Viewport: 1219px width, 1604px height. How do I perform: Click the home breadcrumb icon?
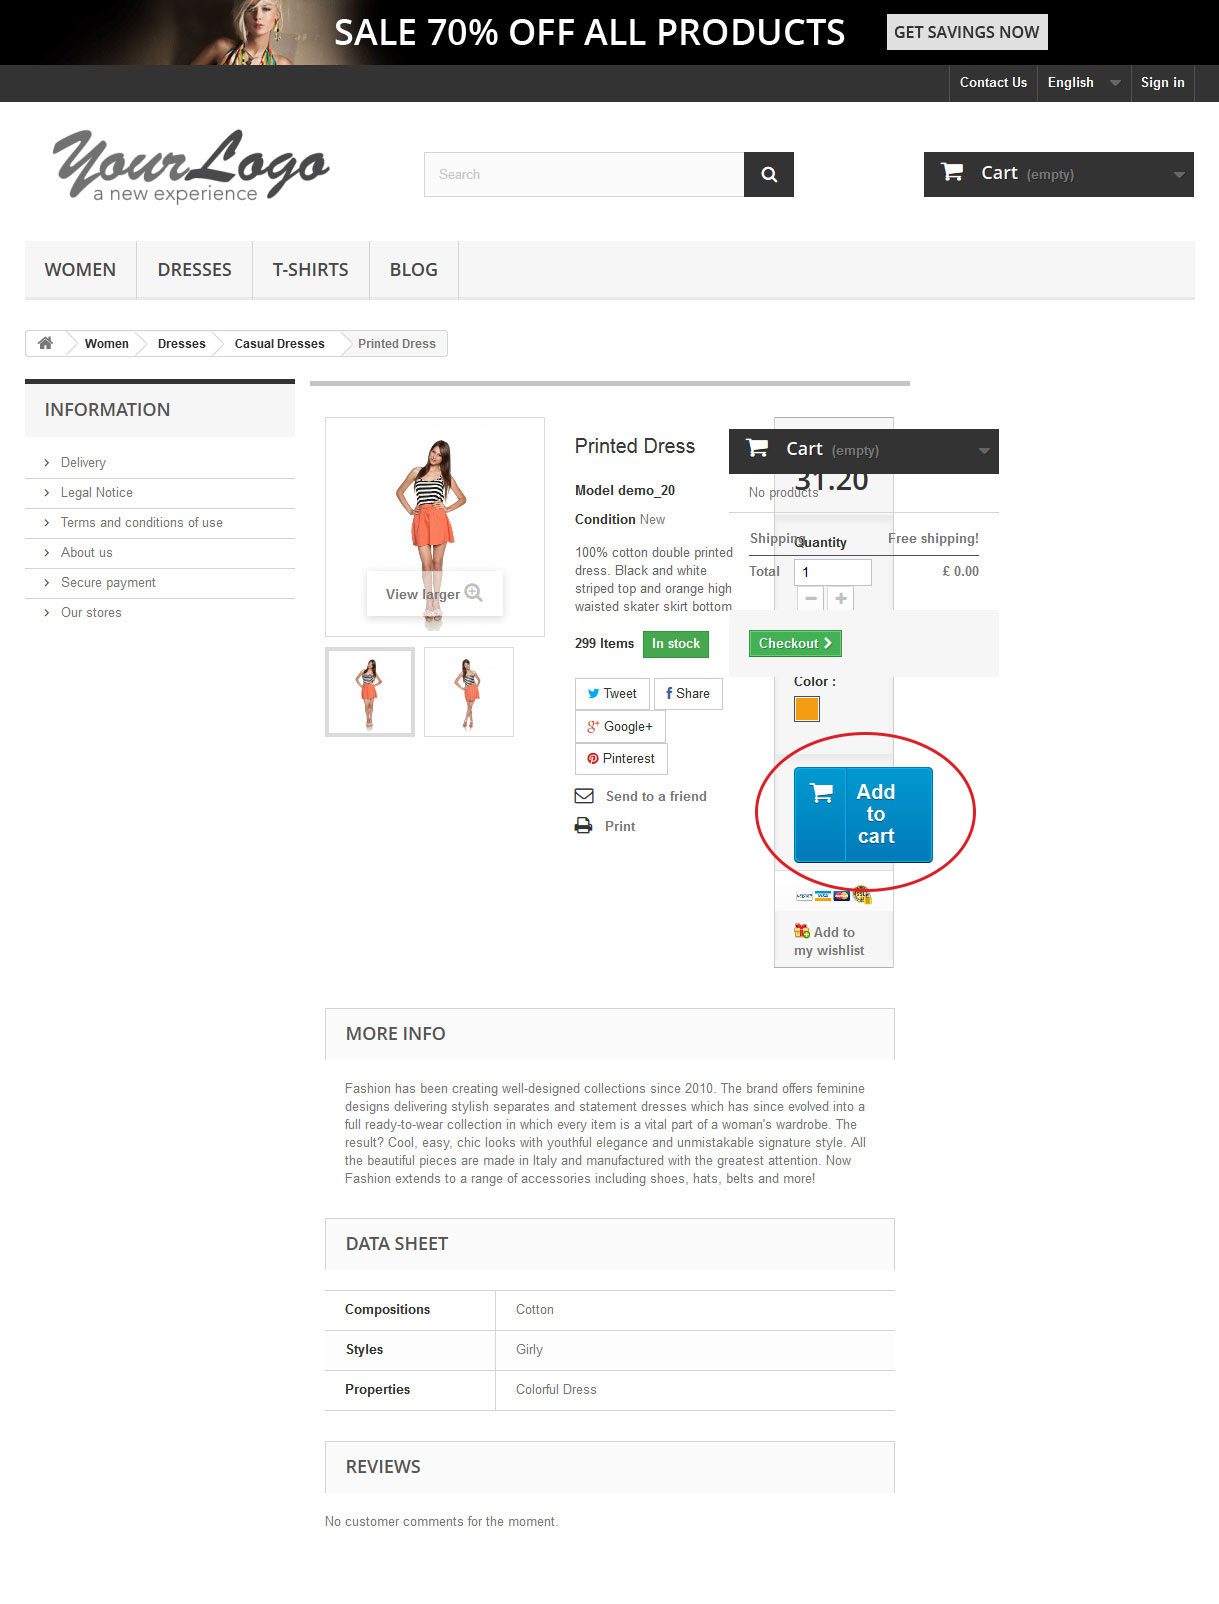tap(45, 343)
